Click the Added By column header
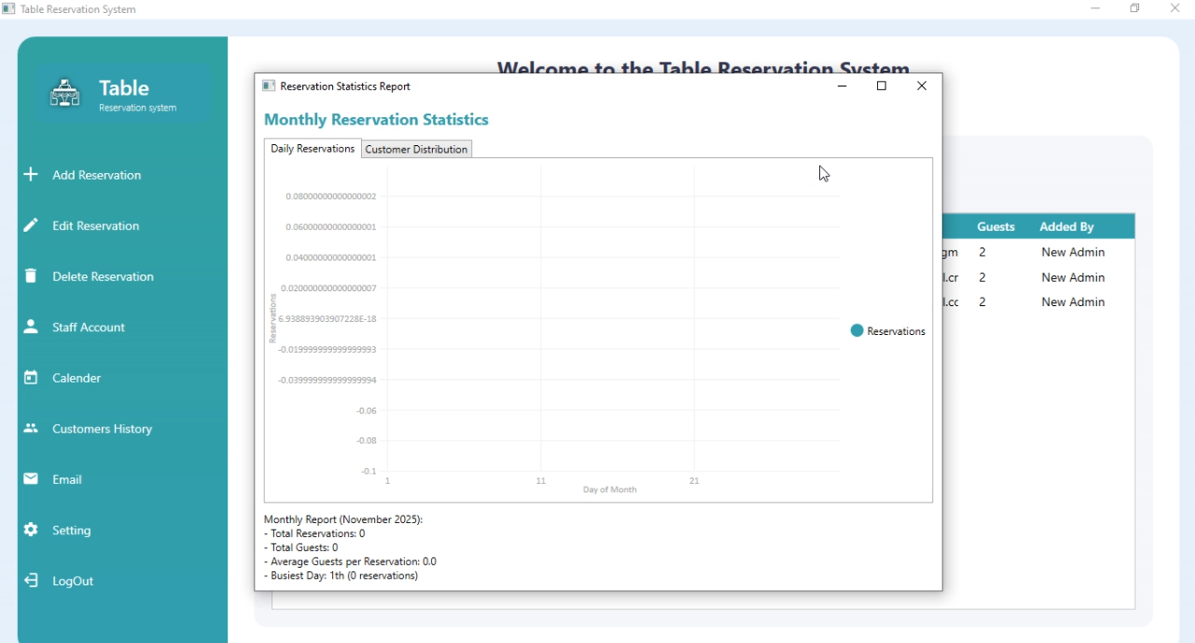This screenshot has height=643, width=1195. [x=1066, y=227]
